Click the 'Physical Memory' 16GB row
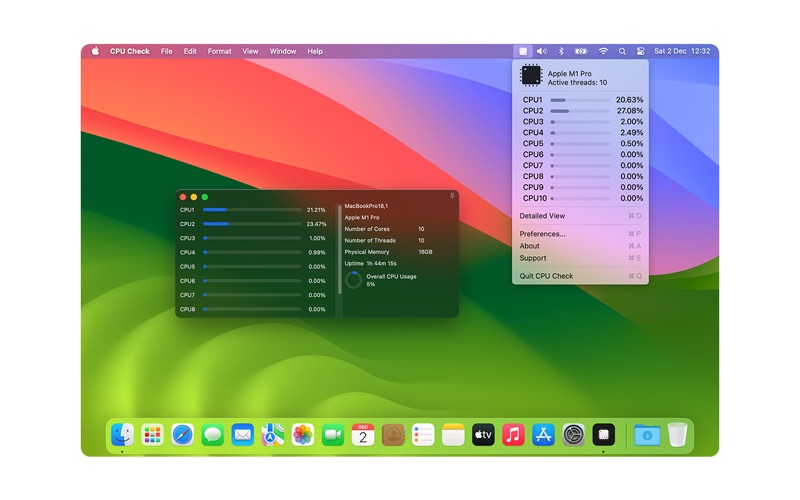Viewport: 800px width, 500px height. [x=388, y=252]
